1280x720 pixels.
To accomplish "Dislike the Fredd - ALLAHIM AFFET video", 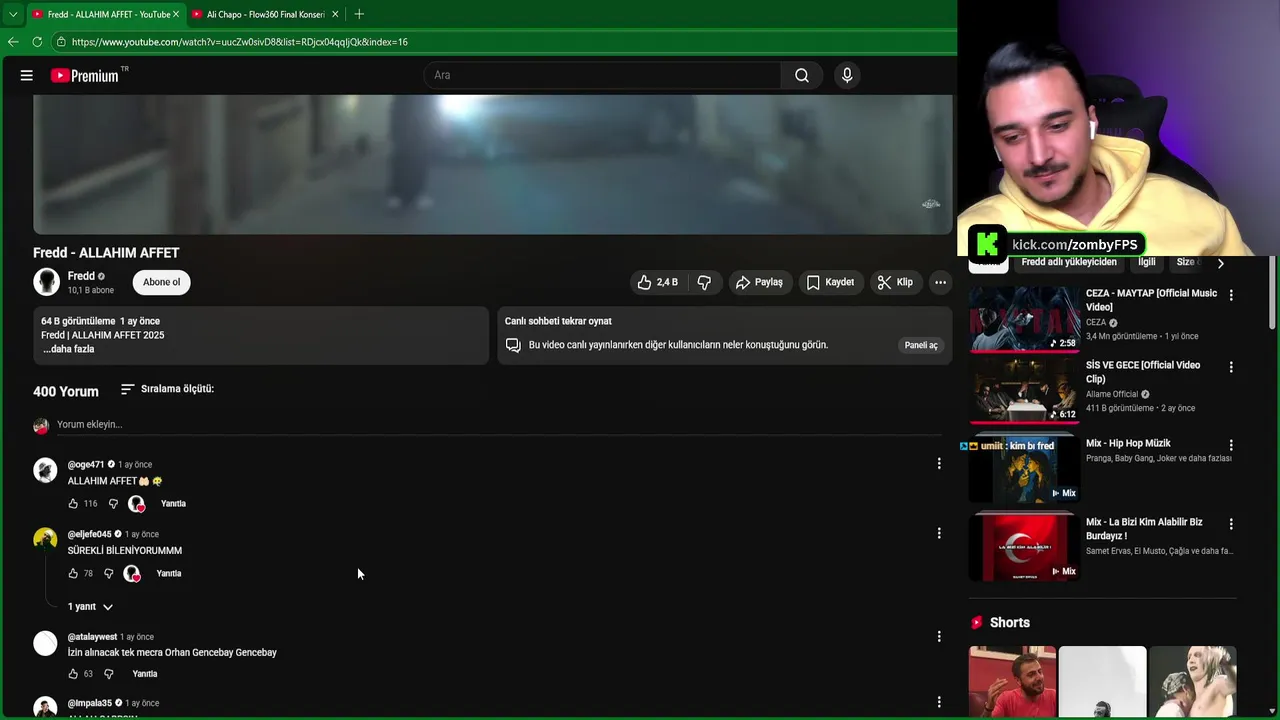I will [704, 282].
